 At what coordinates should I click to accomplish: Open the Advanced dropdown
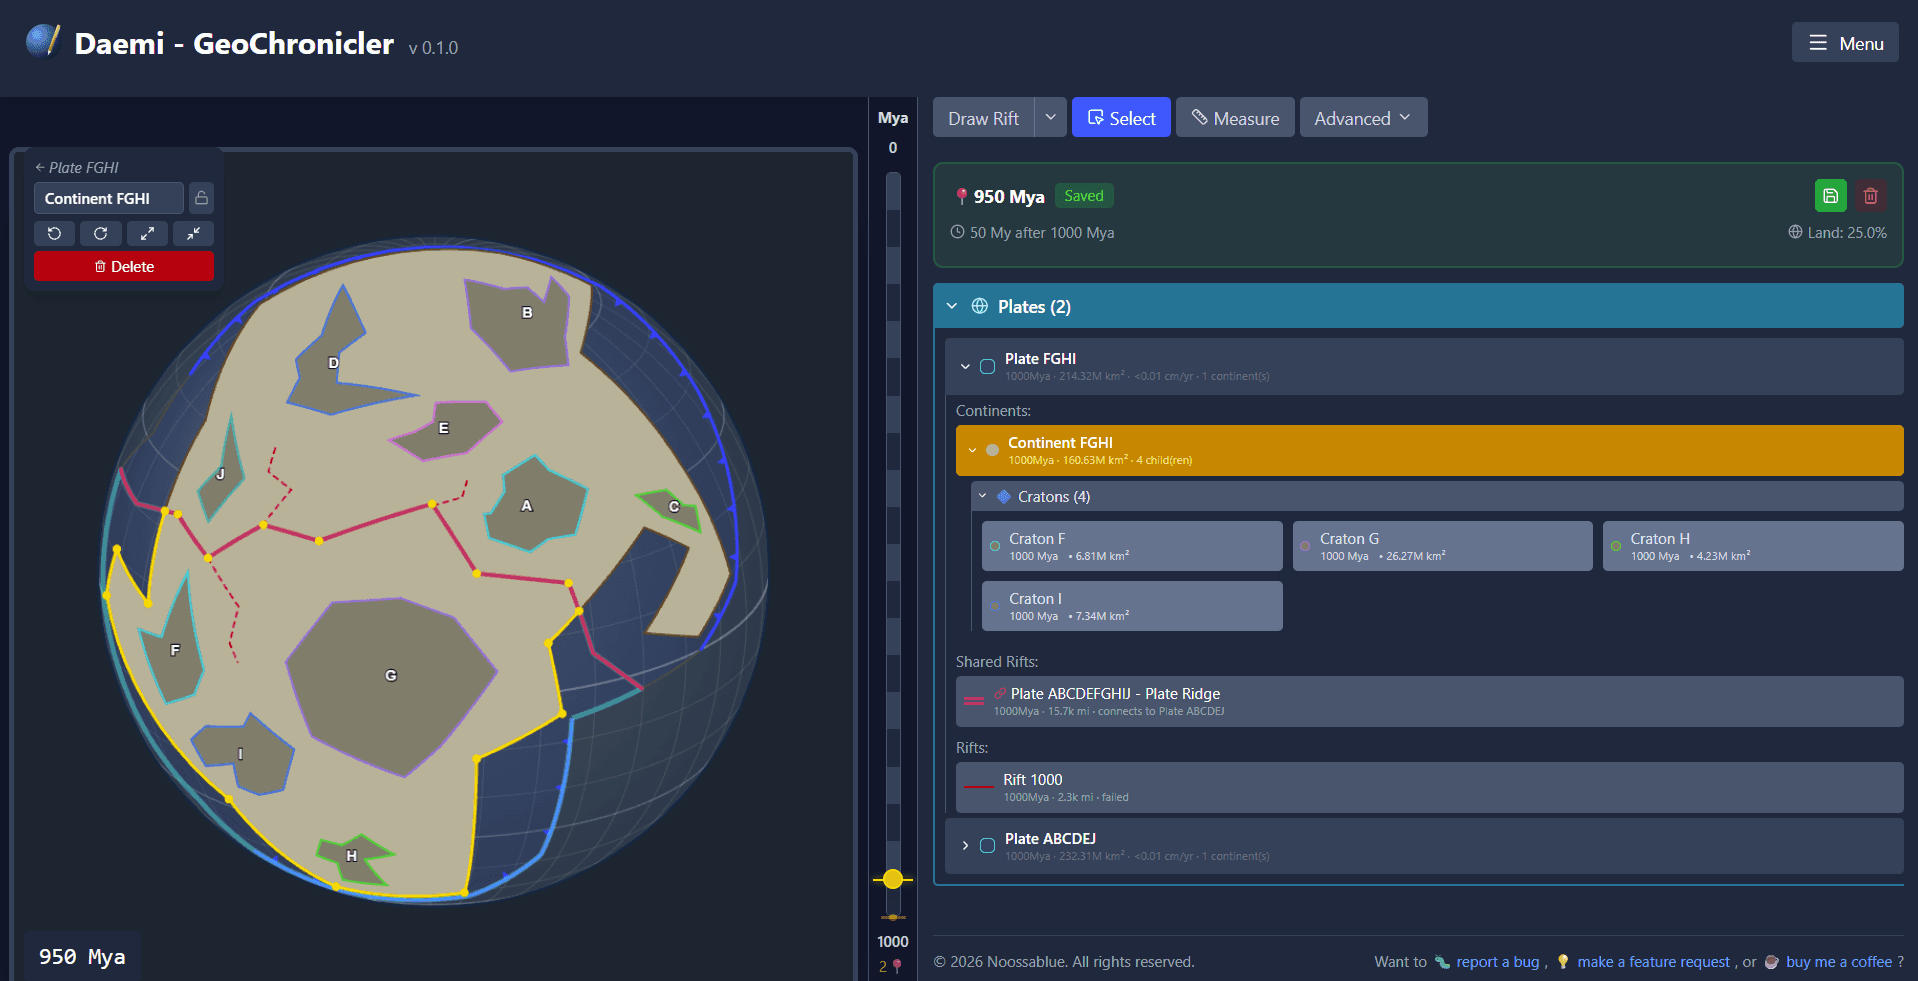1362,118
